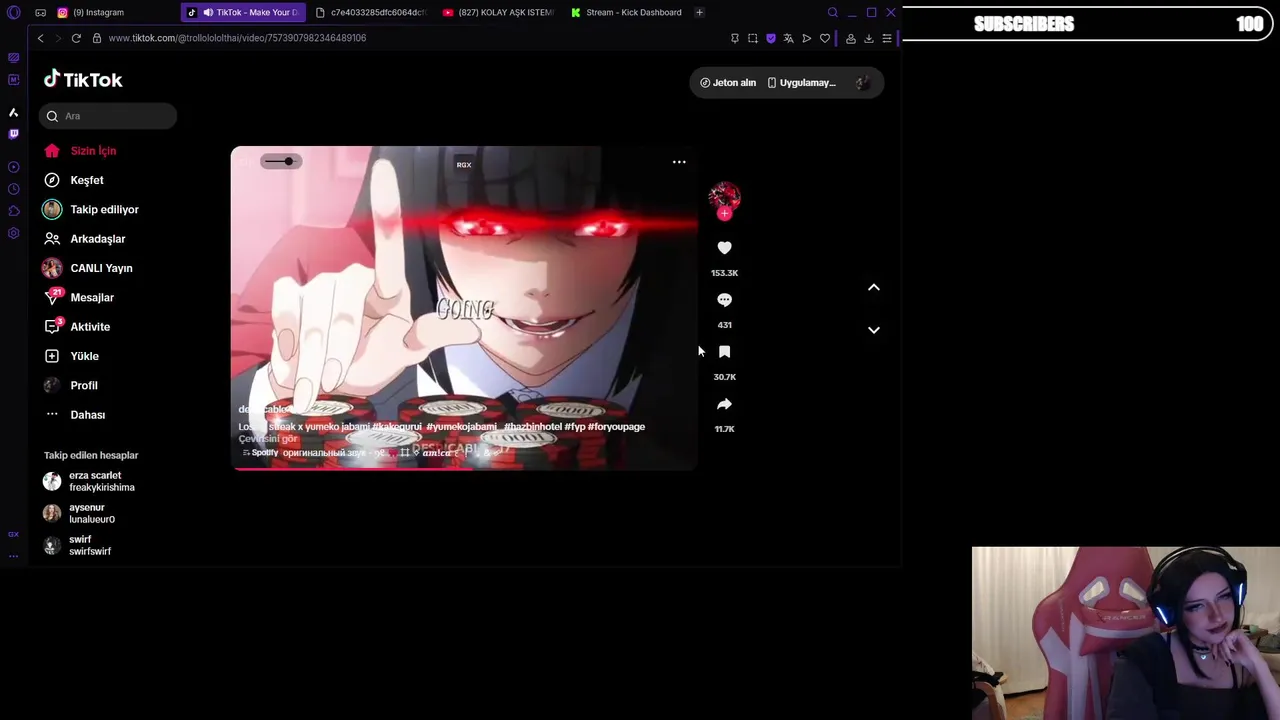Screen dimensions: 1280x720
Task: Expand the Dahası menu
Action: [75, 415]
